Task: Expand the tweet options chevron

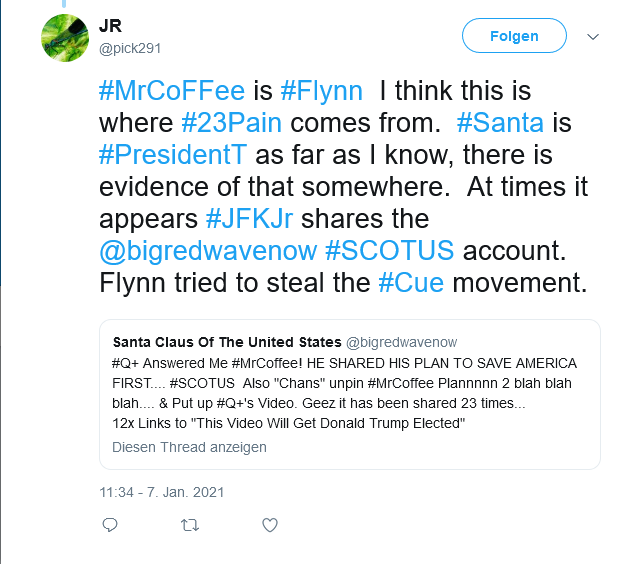Action: click(x=592, y=37)
